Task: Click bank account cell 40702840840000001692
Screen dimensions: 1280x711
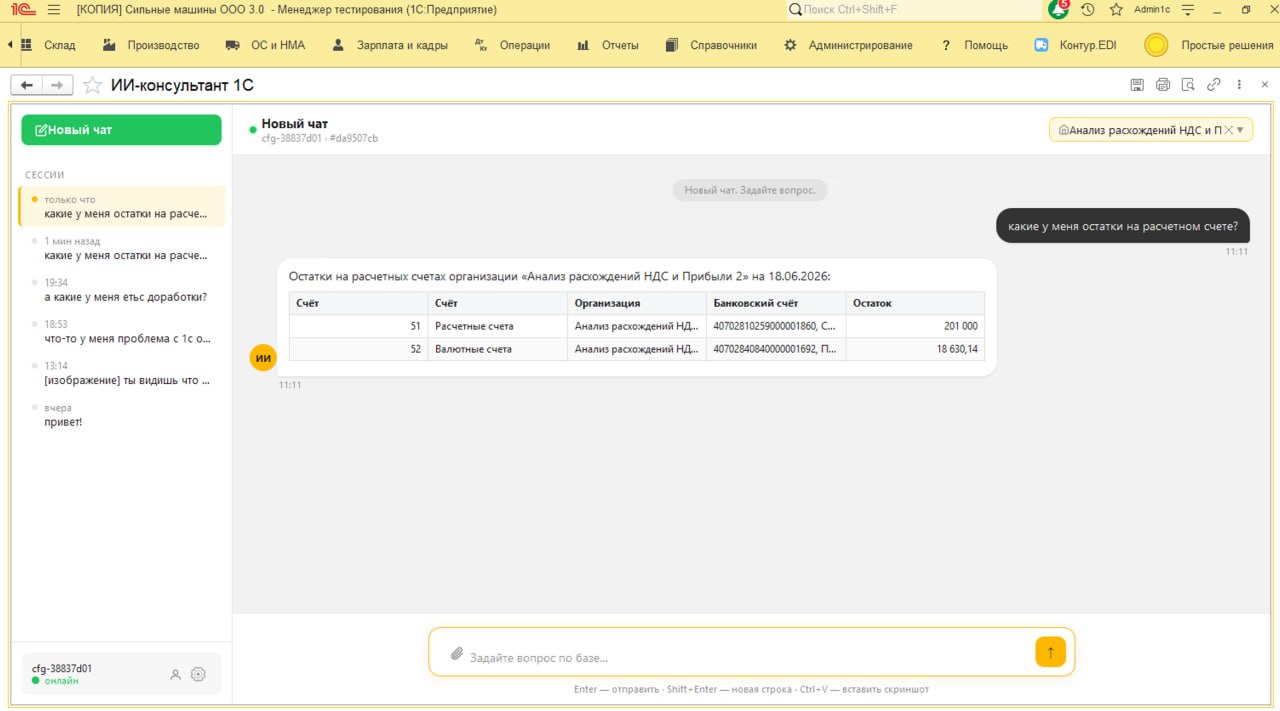Action: tap(776, 349)
